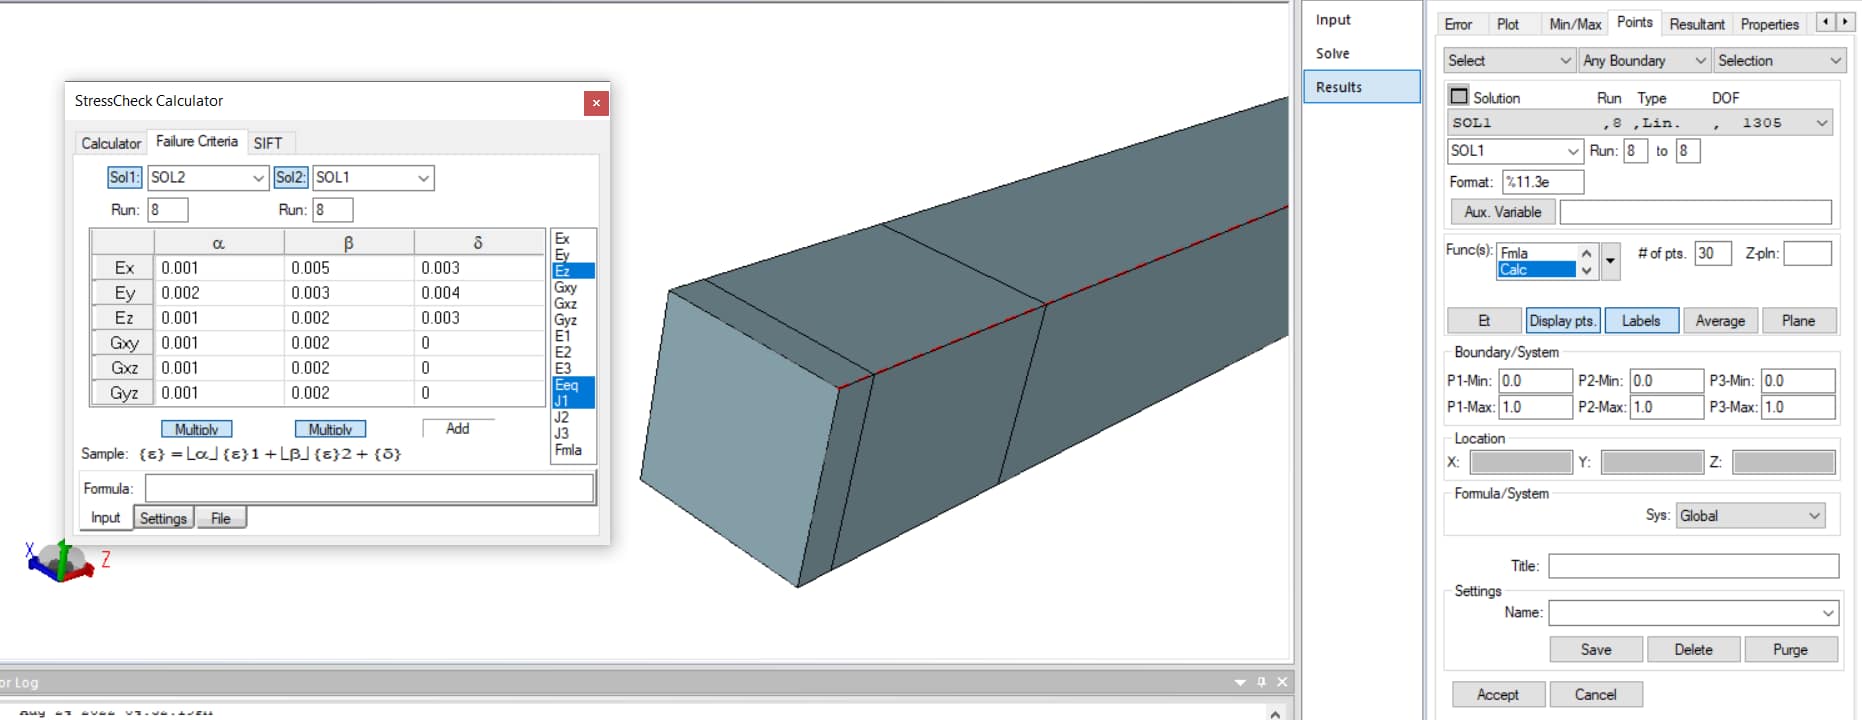Expand the Sys Global coordinate dropdown
Viewport: 1862px width, 720px height.
1750,516
